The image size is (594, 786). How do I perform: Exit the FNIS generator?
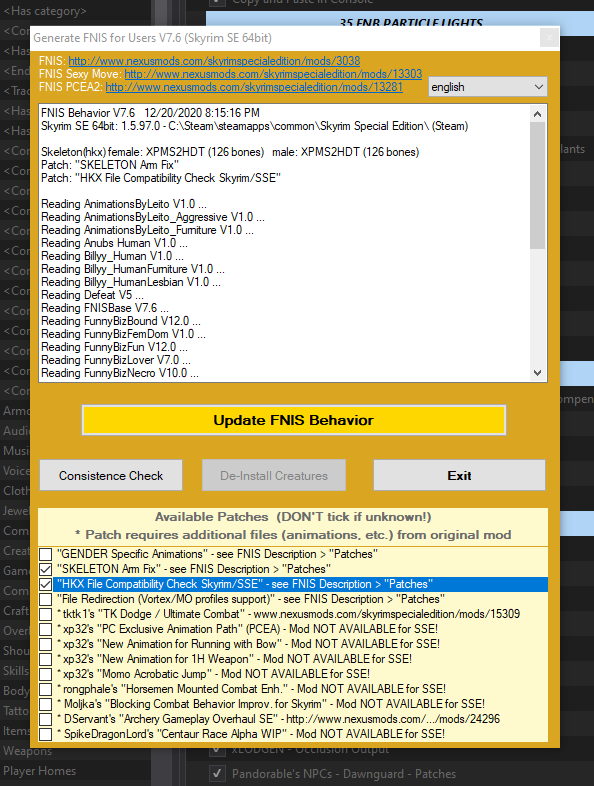459,475
